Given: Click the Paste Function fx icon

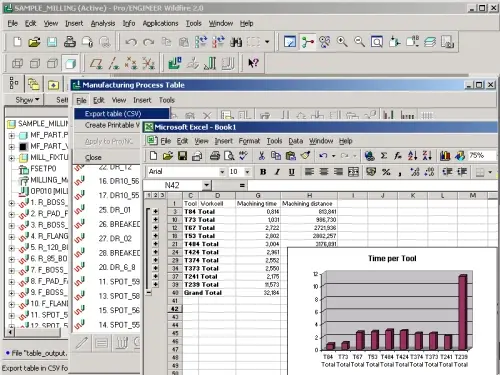Looking at the screenshot, I should (x=398, y=156).
